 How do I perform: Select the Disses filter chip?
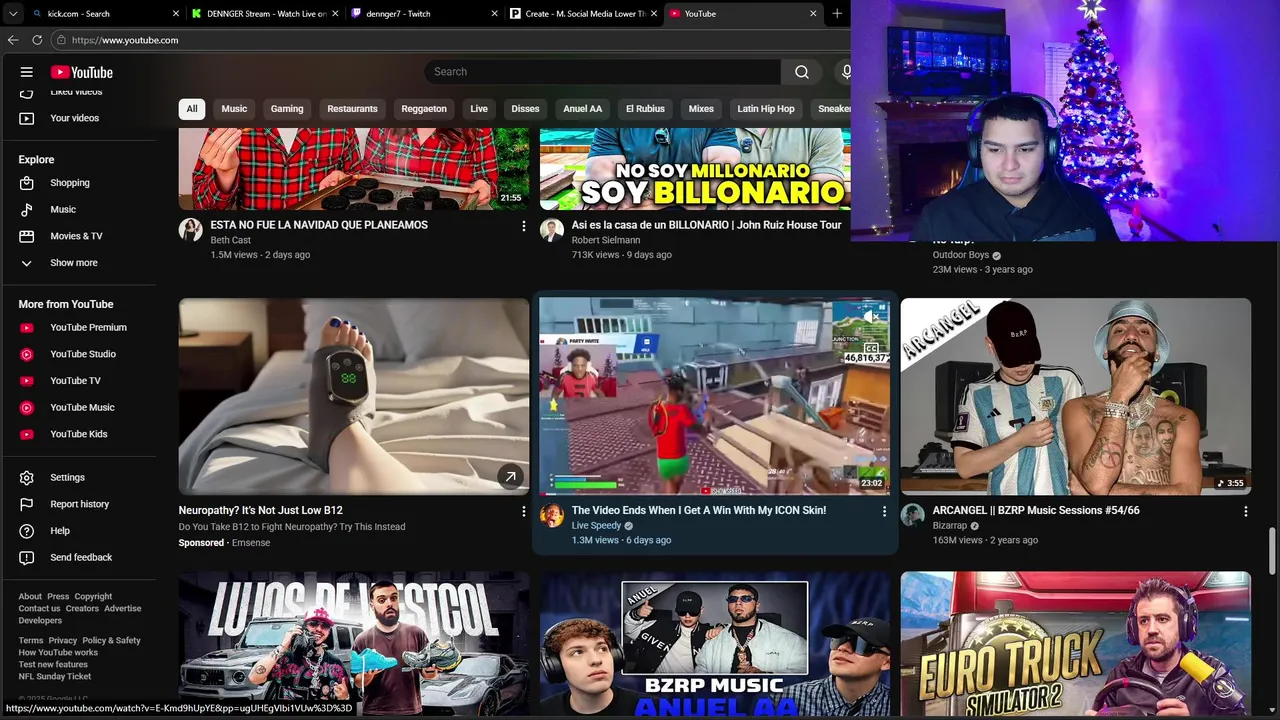[x=525, y=109]
